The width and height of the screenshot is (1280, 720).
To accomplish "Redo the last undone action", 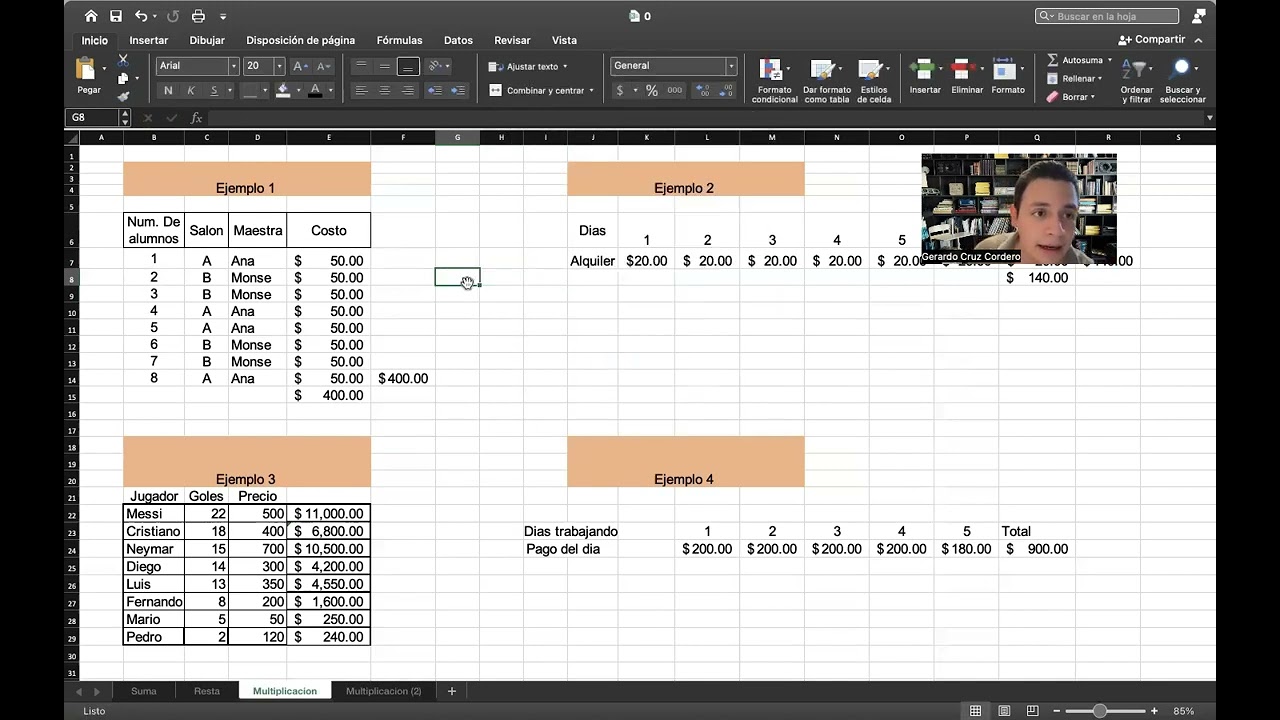I will point(174,16).
